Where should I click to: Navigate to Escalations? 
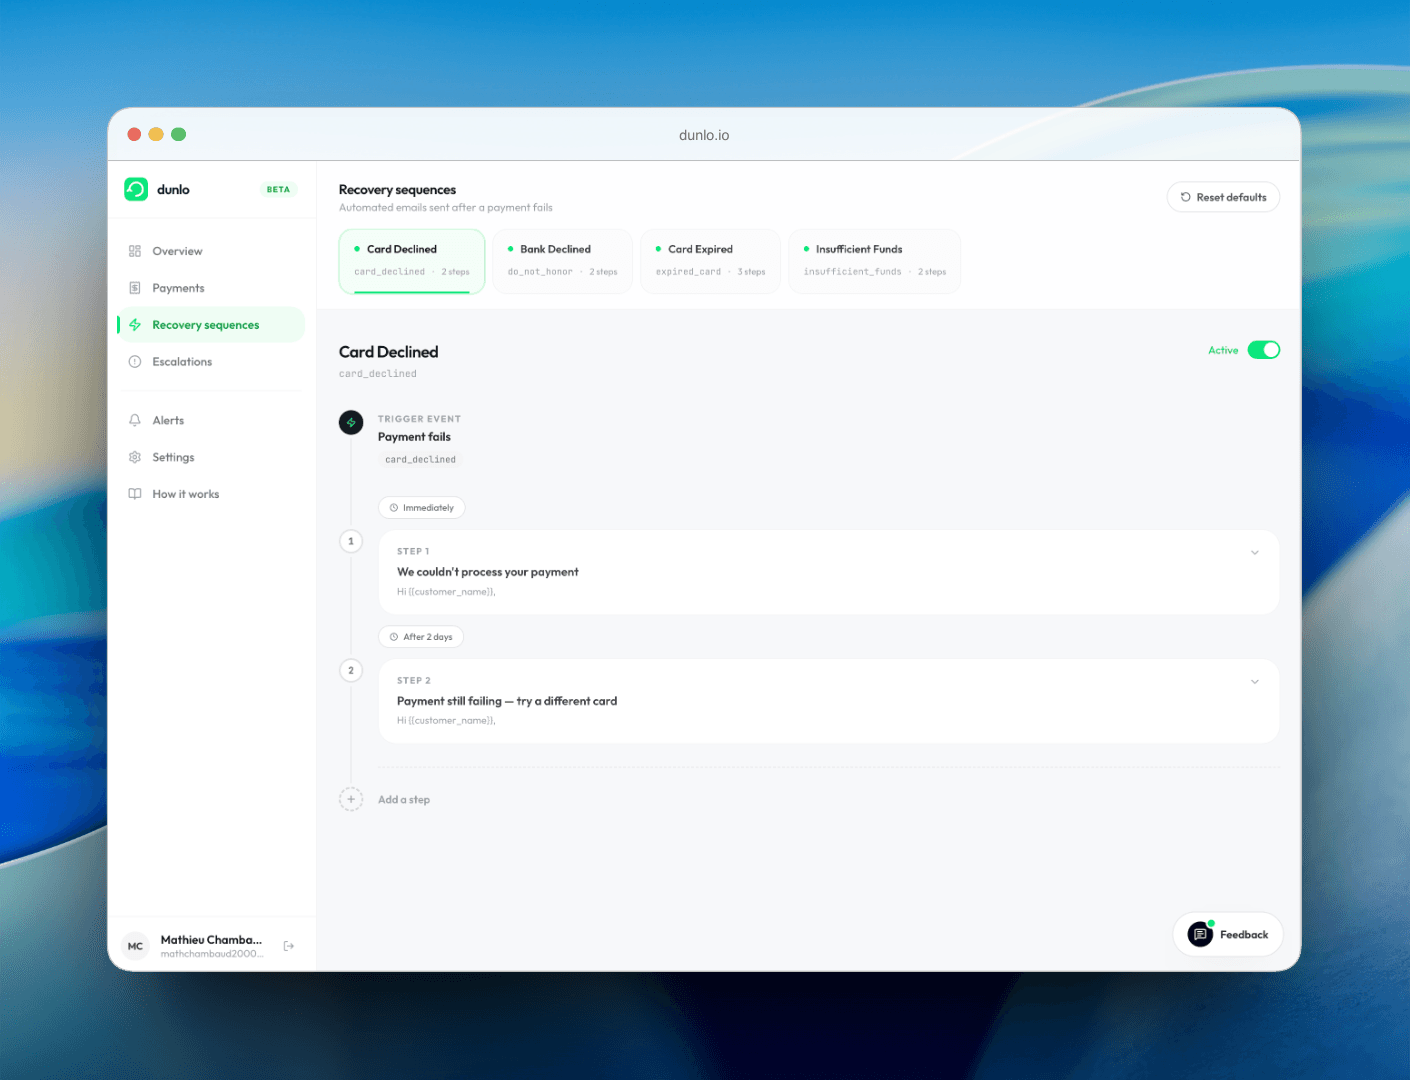[x=211, y=362]
